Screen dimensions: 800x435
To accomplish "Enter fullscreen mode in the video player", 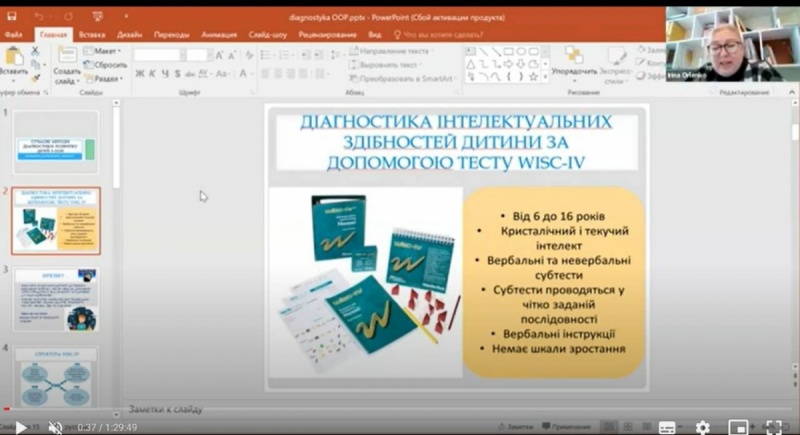I will (x=773, y=427).
